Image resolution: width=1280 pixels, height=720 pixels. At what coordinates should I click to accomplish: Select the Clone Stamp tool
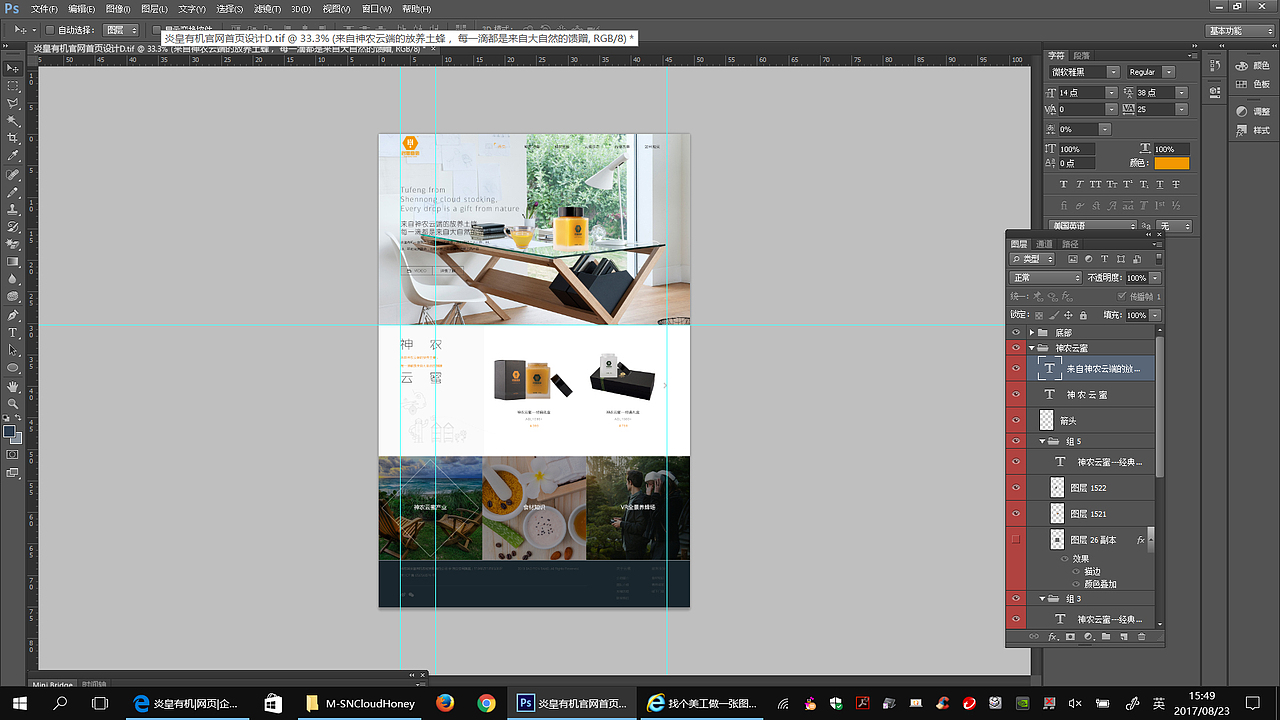(13, 209)
